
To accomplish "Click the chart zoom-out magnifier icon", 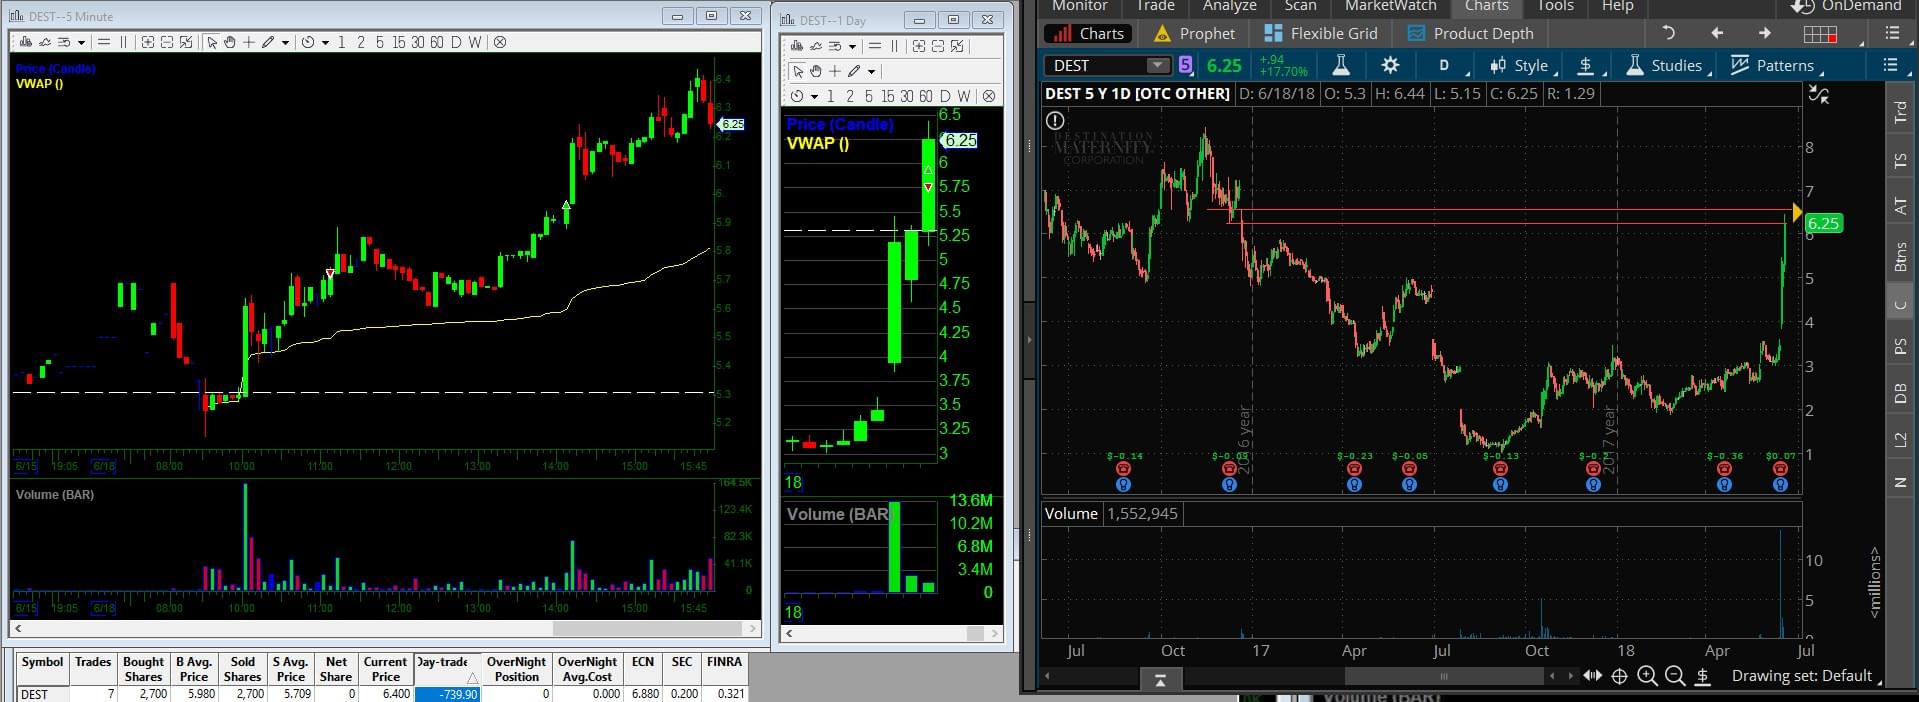I will (1675, 677).
